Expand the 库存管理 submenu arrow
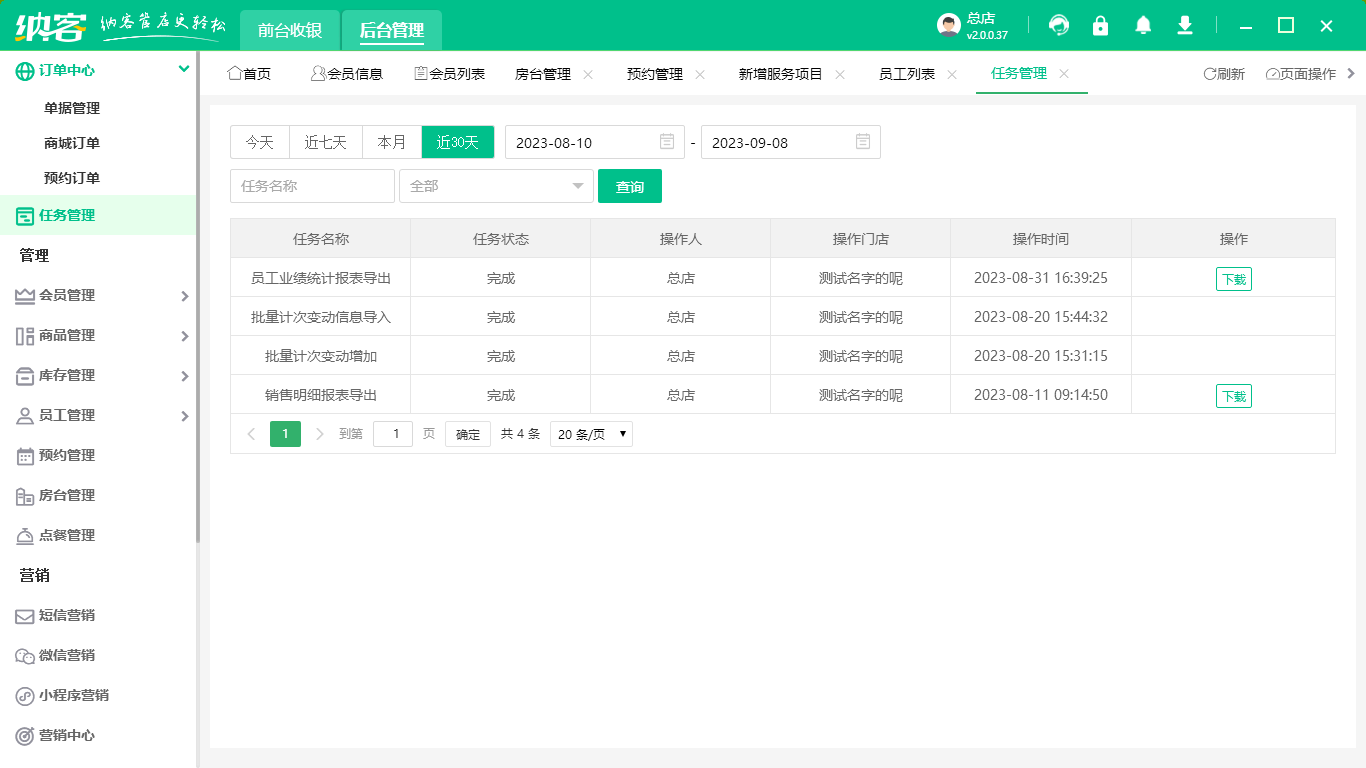Screen dimensions: 1366x768 pos(185,376)
